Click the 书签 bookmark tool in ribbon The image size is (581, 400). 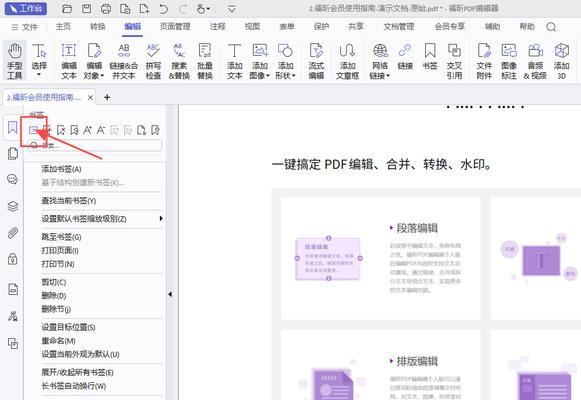[x=430, y=56]
